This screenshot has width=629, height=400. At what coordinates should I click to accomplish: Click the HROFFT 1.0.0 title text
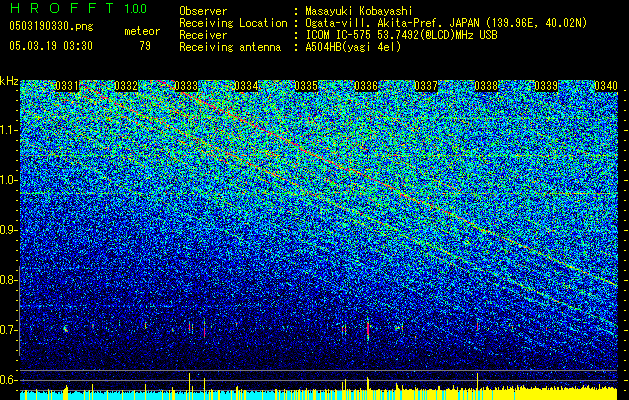[78, 8]
